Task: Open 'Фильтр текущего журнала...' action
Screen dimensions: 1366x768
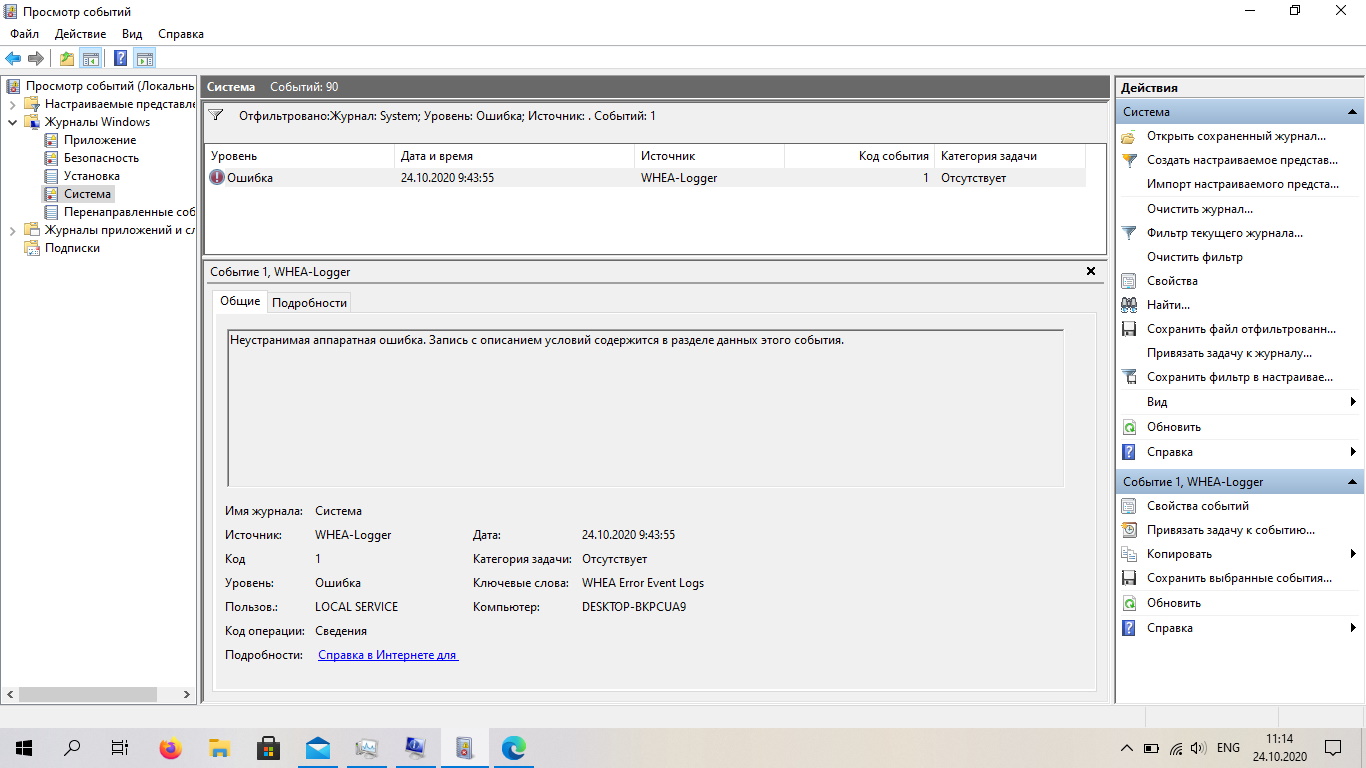Action: pos(1224,233)
